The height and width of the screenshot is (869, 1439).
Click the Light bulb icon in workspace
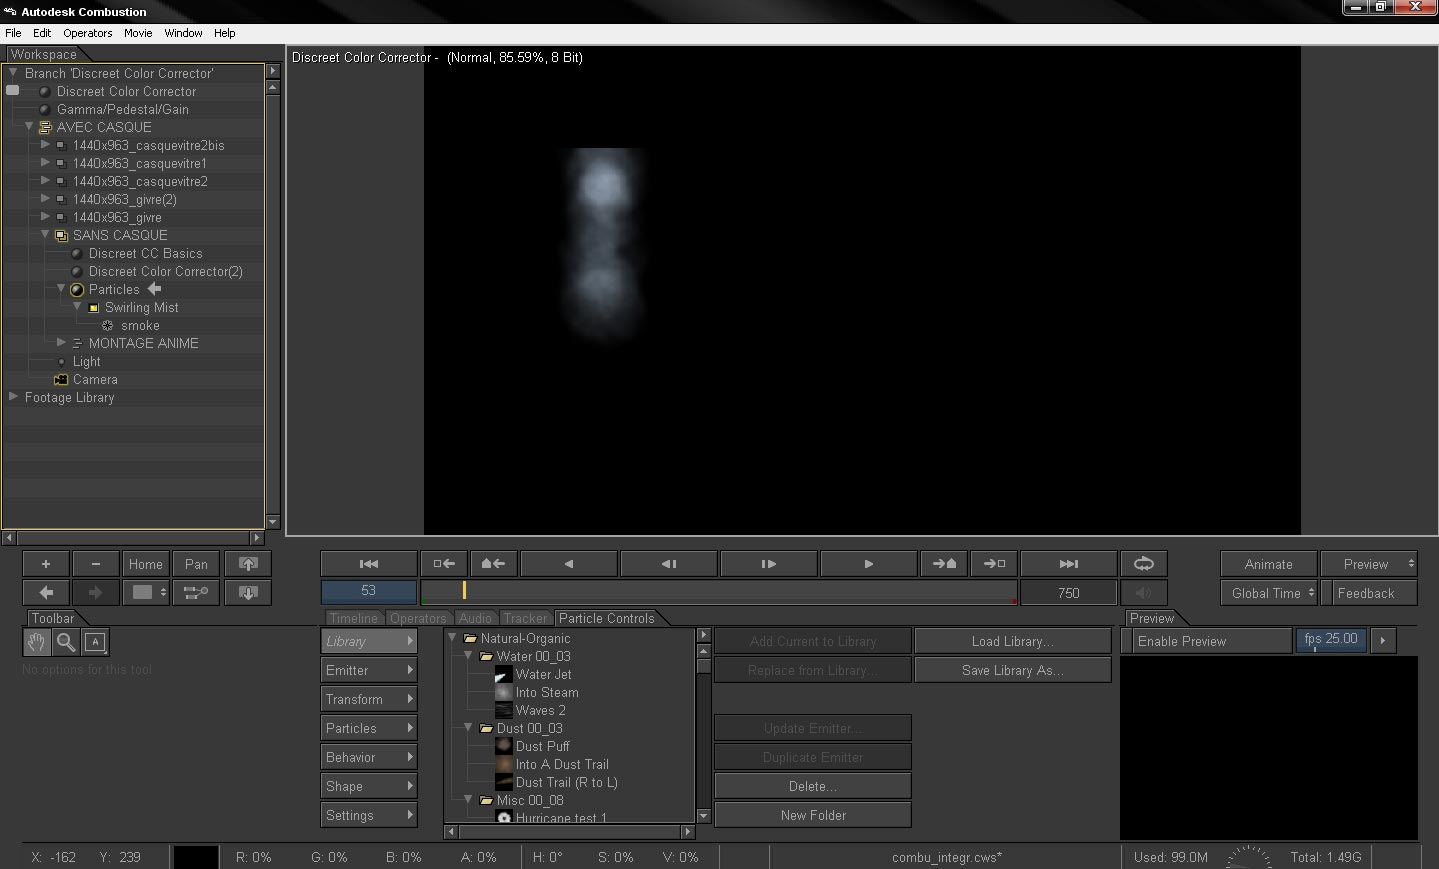(61, 362)
